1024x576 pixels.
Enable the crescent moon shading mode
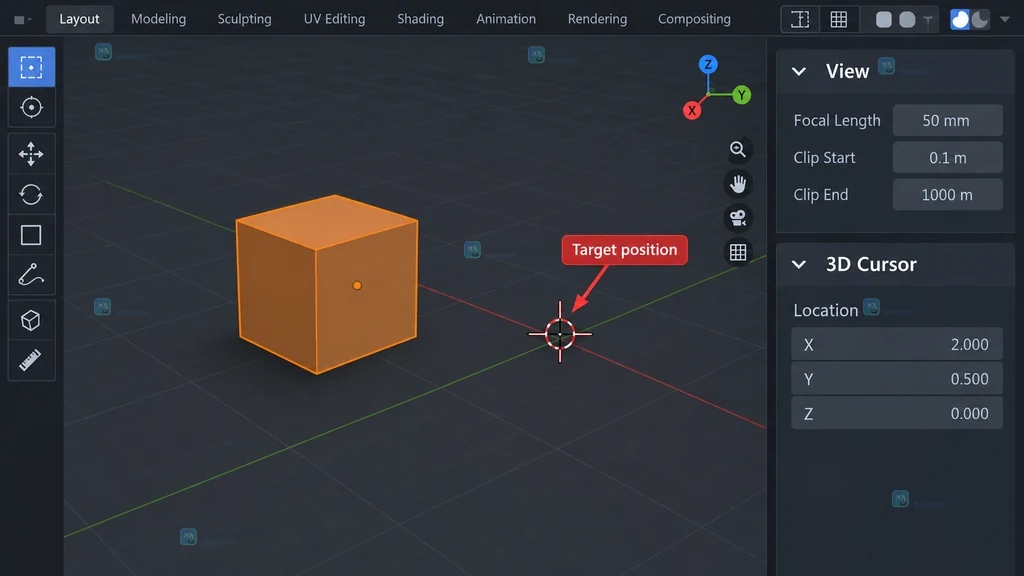click(980, 20)
